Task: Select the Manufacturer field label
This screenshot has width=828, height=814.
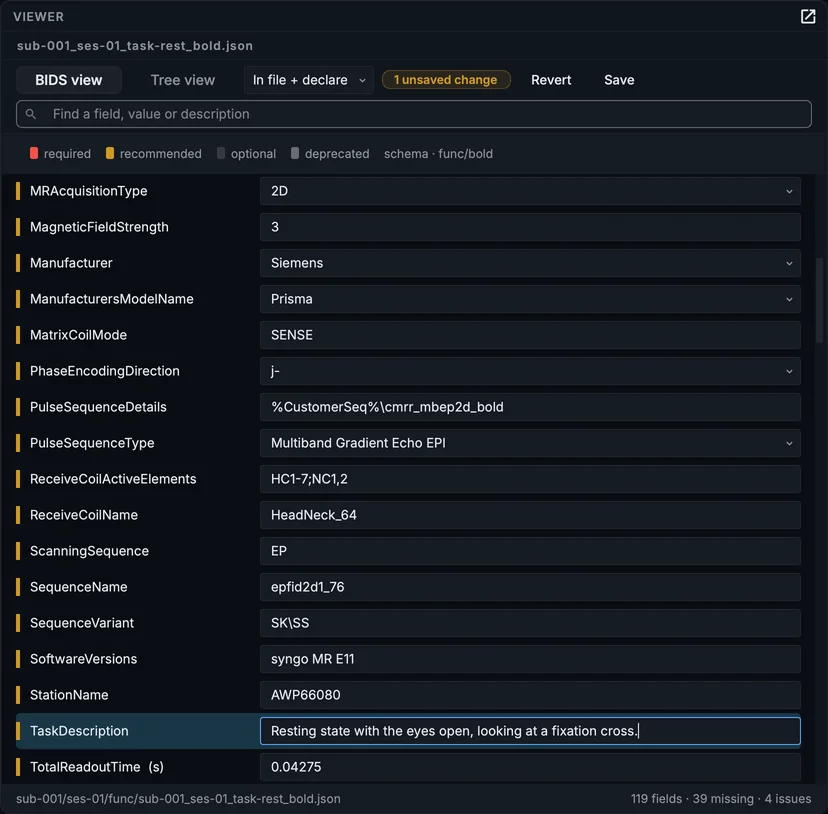Action: [x=71, y=263]
